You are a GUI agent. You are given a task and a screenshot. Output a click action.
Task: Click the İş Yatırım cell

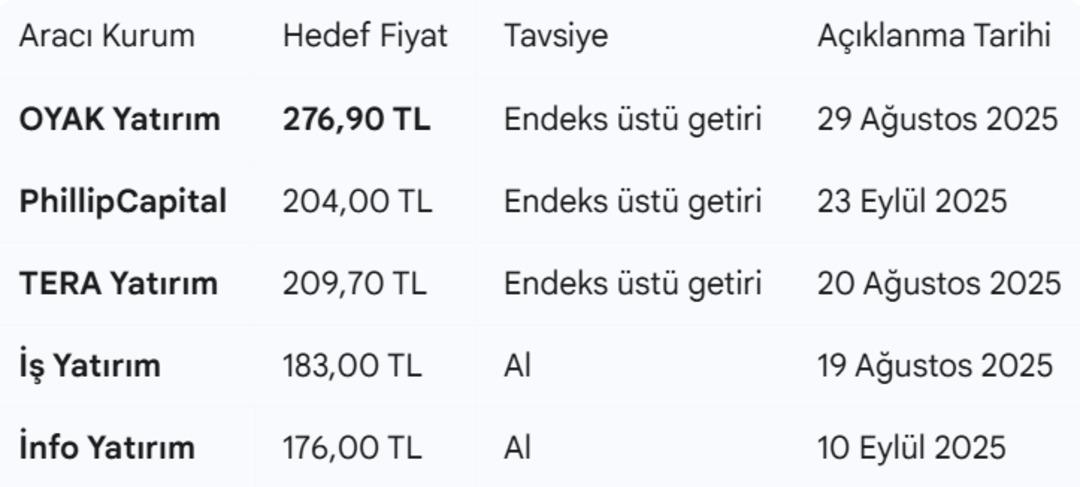coord(90,366)
